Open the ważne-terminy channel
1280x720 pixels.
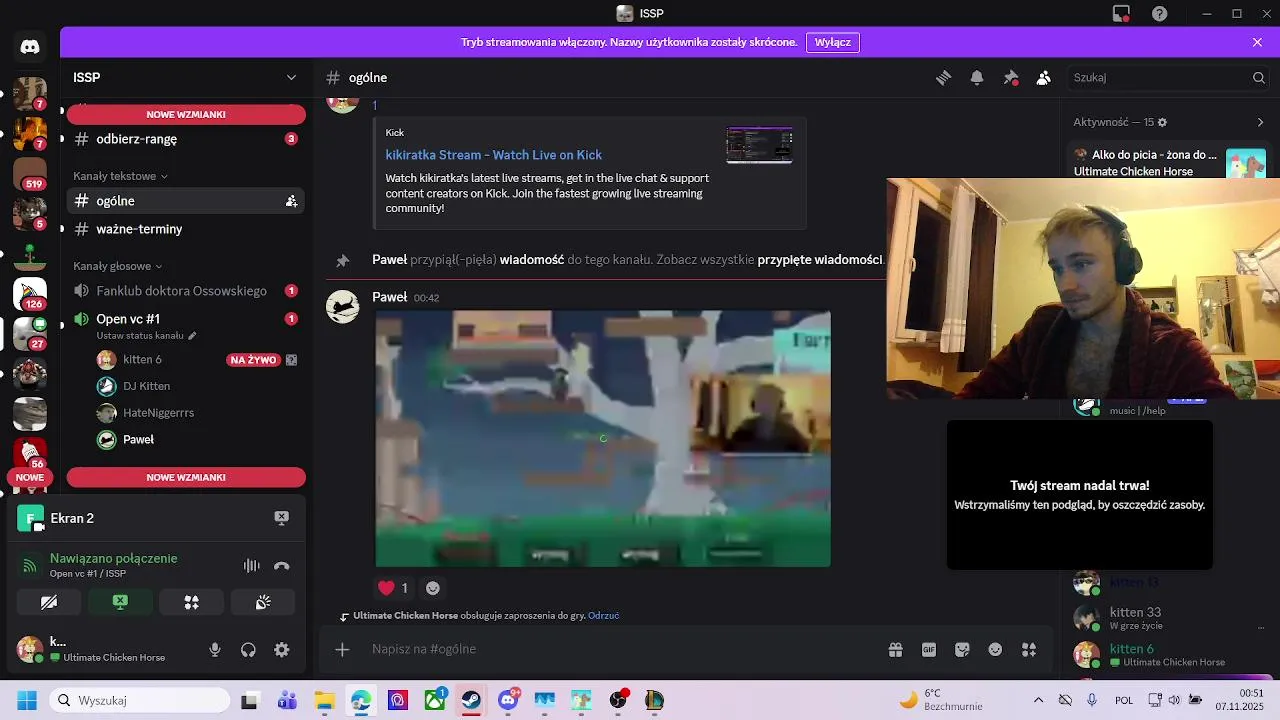click(186, 229)
